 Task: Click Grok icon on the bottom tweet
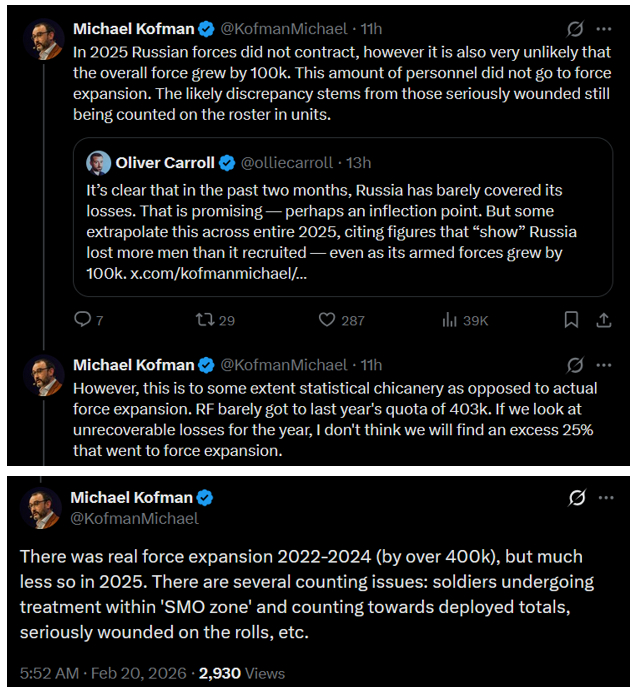577,497
